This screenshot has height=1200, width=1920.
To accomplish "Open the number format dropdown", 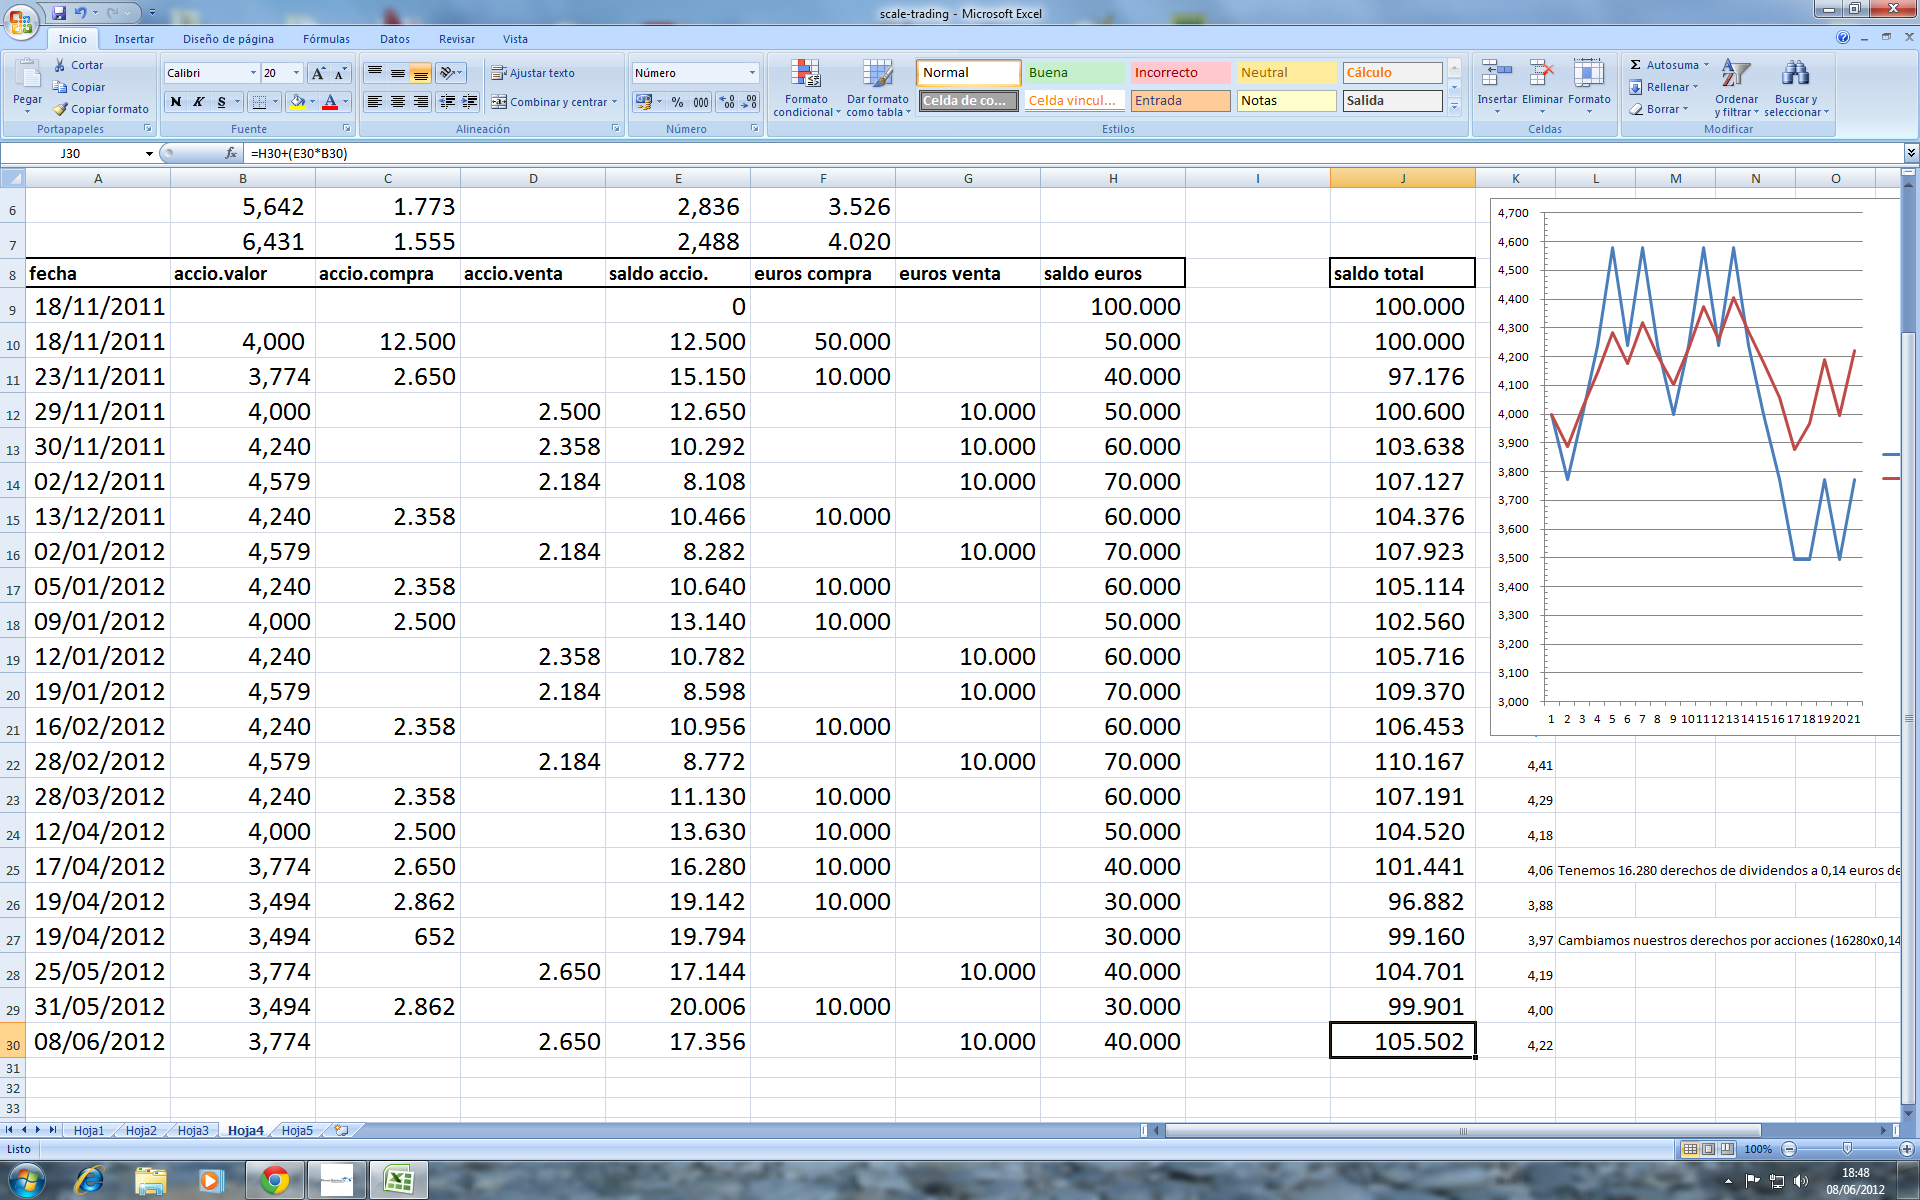I will [752, 73].
